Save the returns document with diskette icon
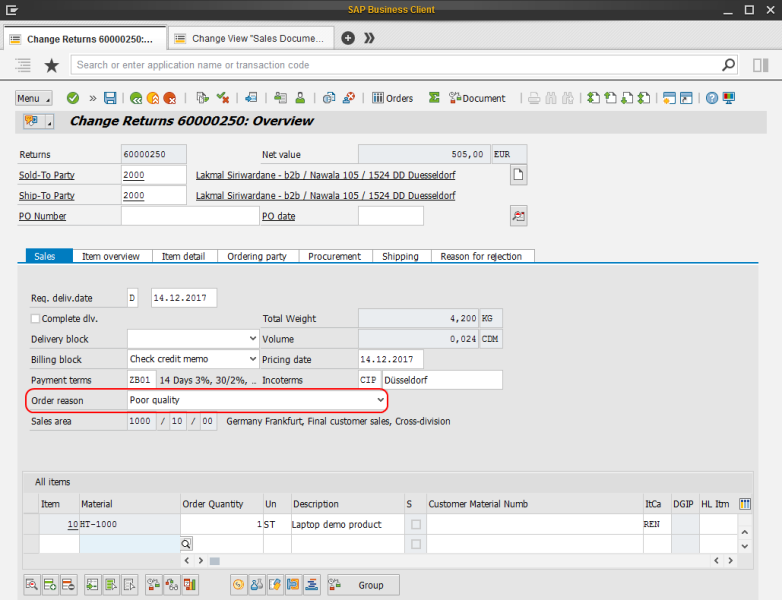The image size is (782, 600). point(110,98)
